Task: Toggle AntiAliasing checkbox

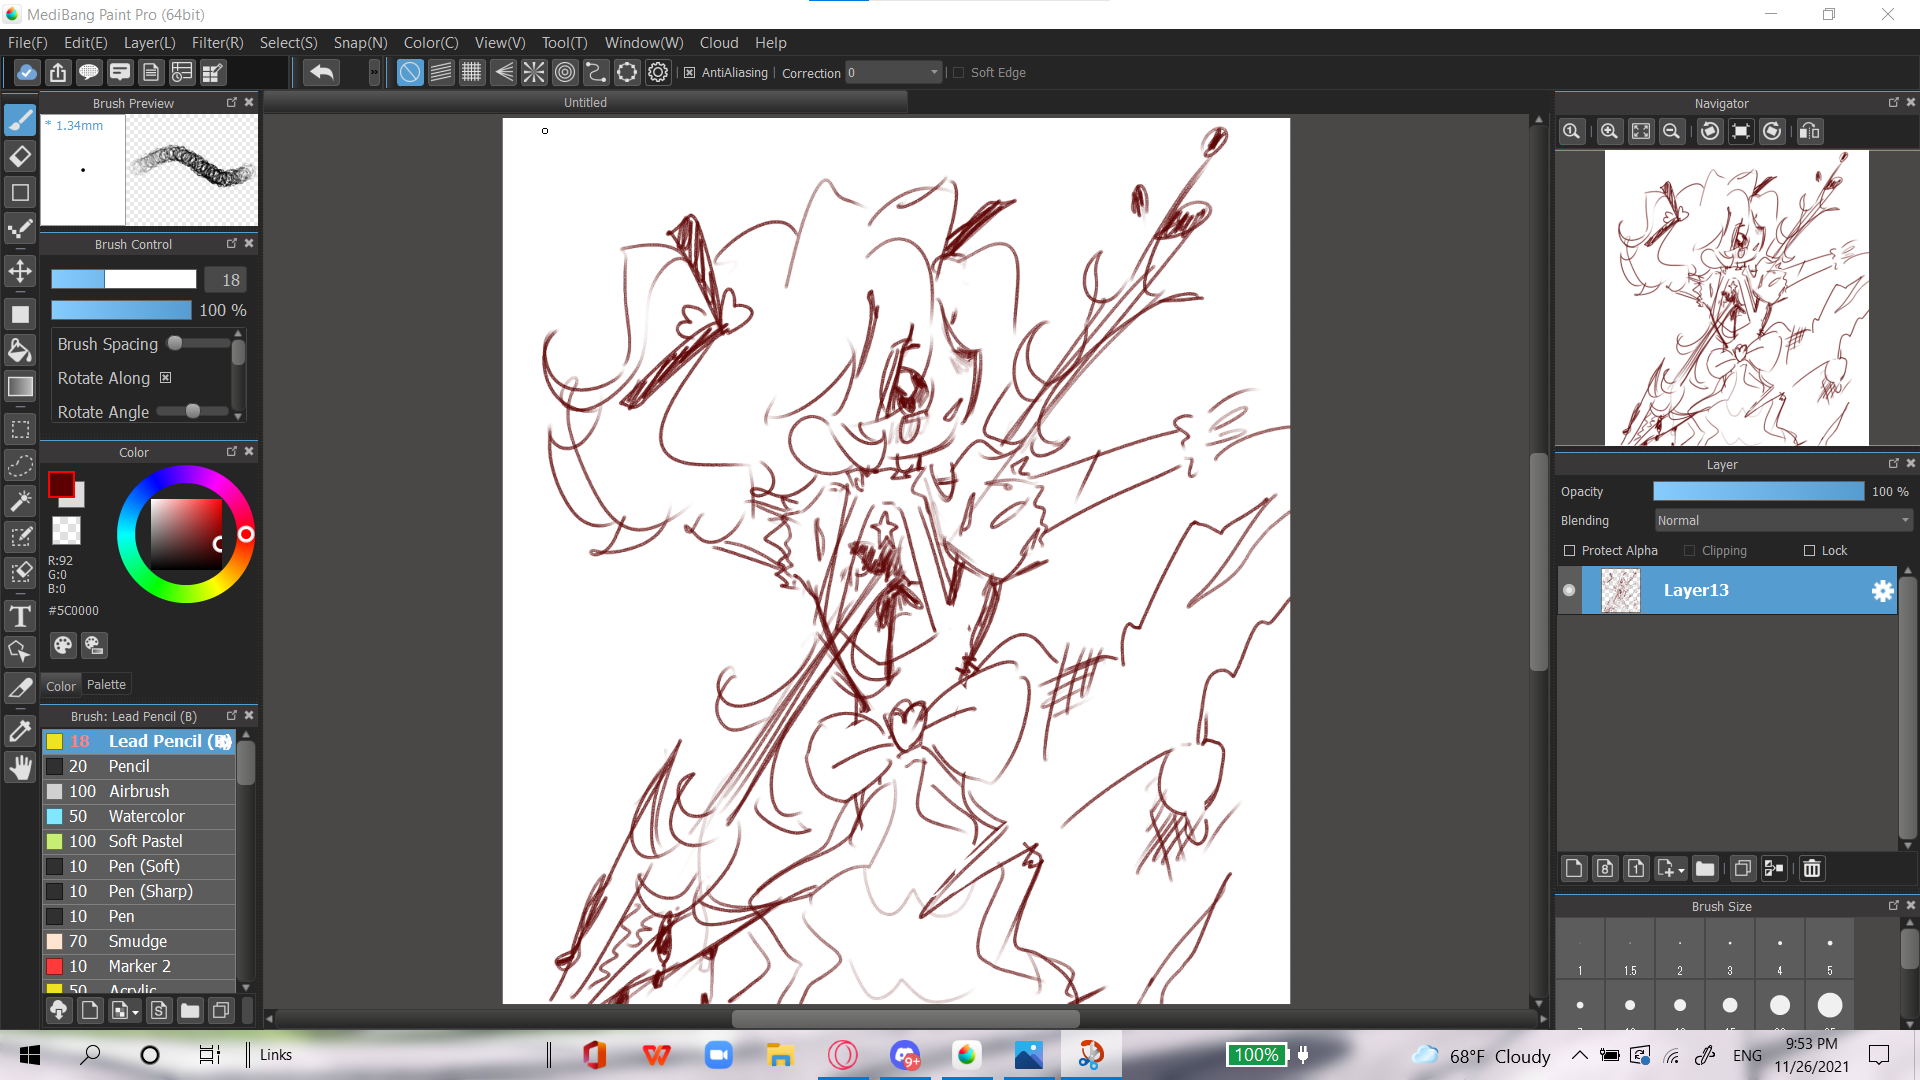Action: pos(690,73)
